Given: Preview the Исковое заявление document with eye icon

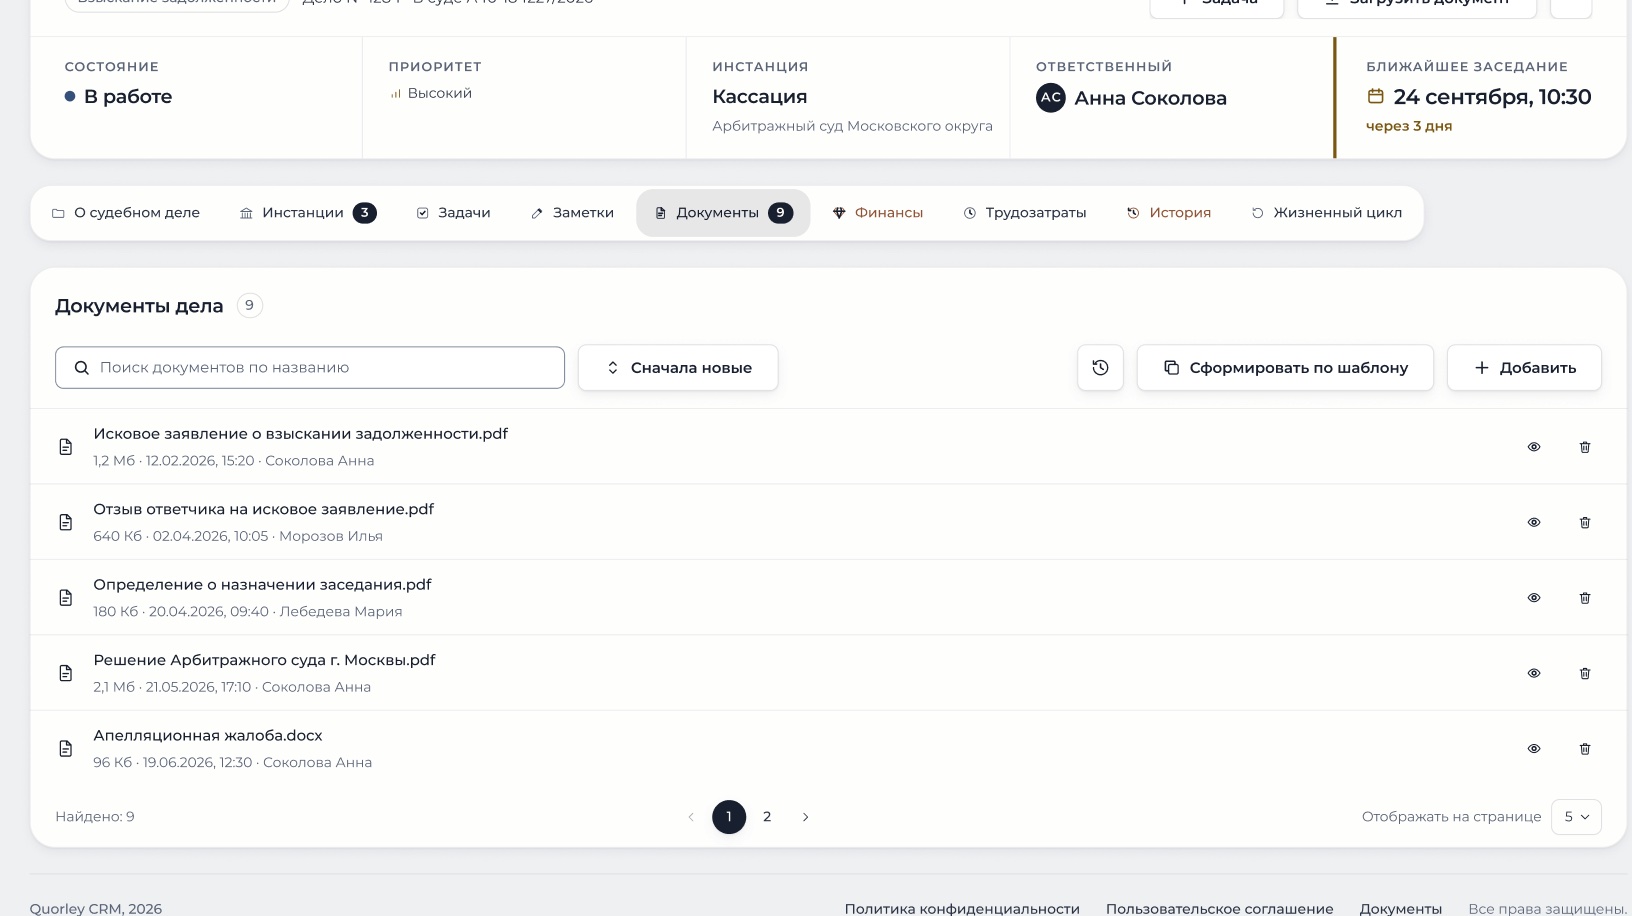Looking at the screenshot, I should click(1534, 447).
